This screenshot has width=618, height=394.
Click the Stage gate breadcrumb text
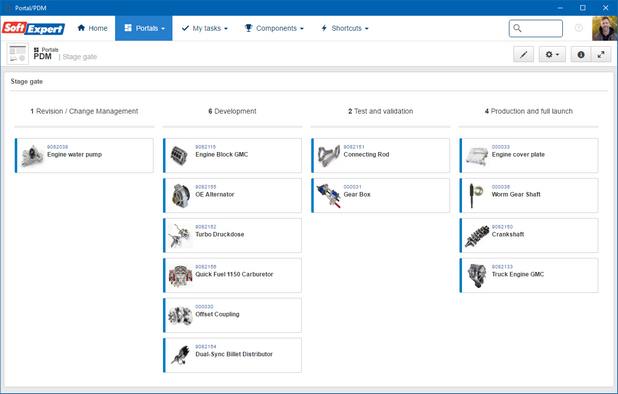click(x=80, y=57)
